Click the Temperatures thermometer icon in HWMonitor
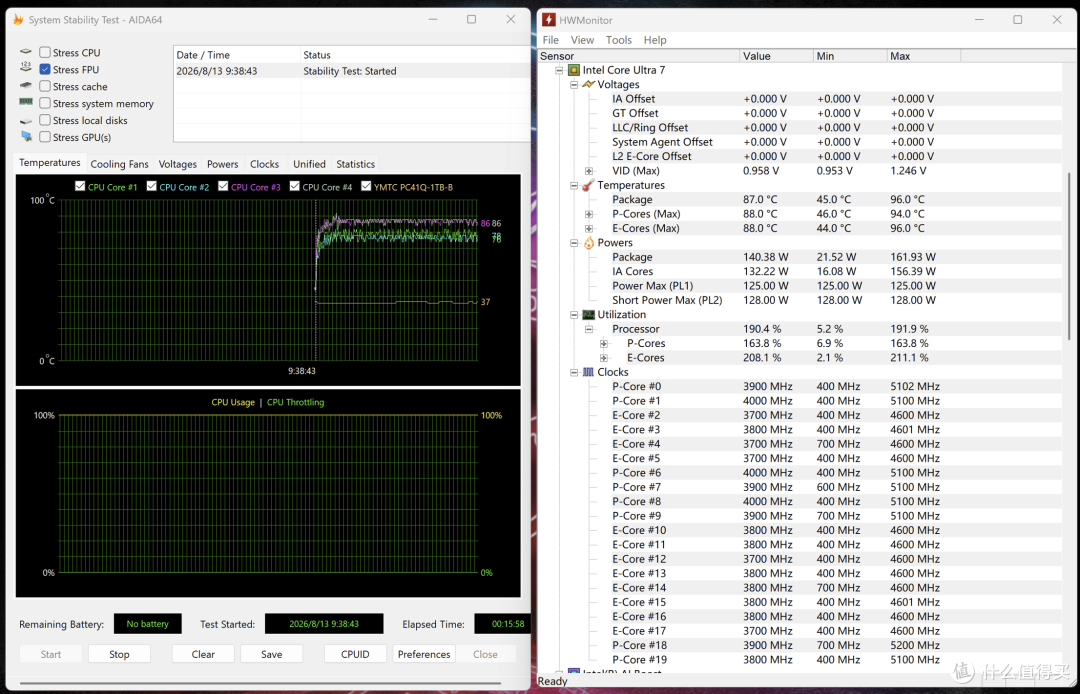This screenshot has height=694, width=1080. point(588,185)
